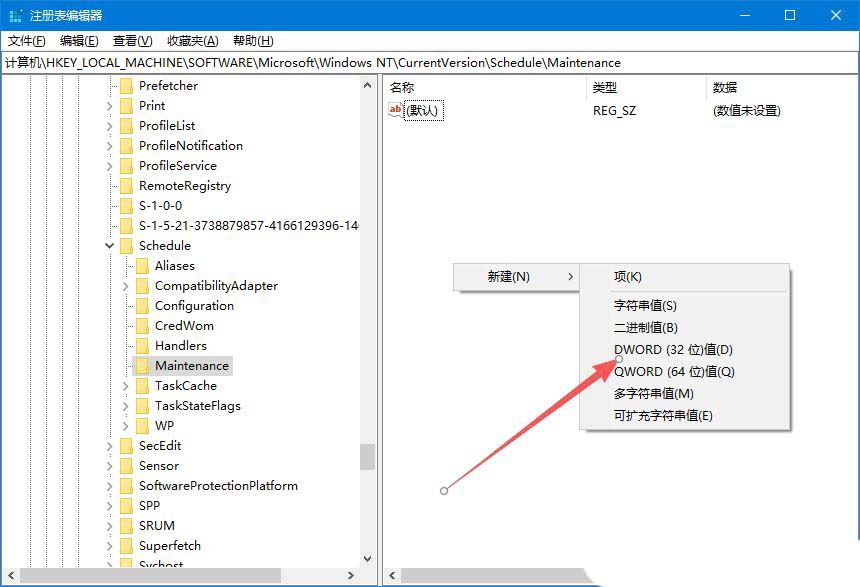Open the 编辑(E) menu
The height and width of the screenshot is (587, 860).
click(x=79, y=41)
